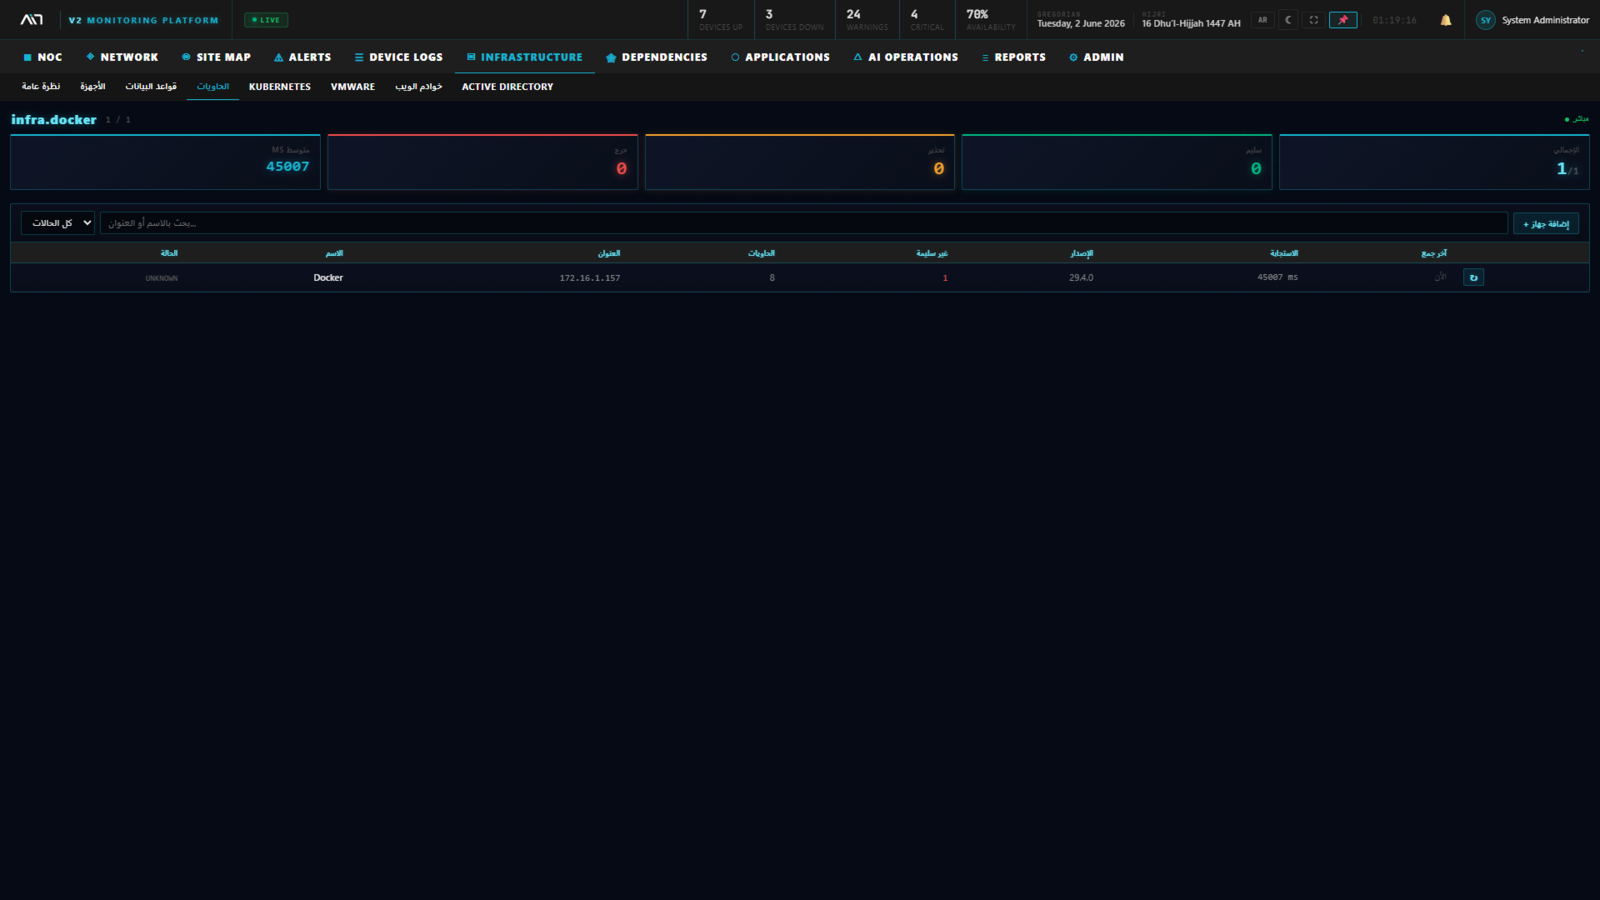Click the platform logo icon

click(x=32, y=20)
